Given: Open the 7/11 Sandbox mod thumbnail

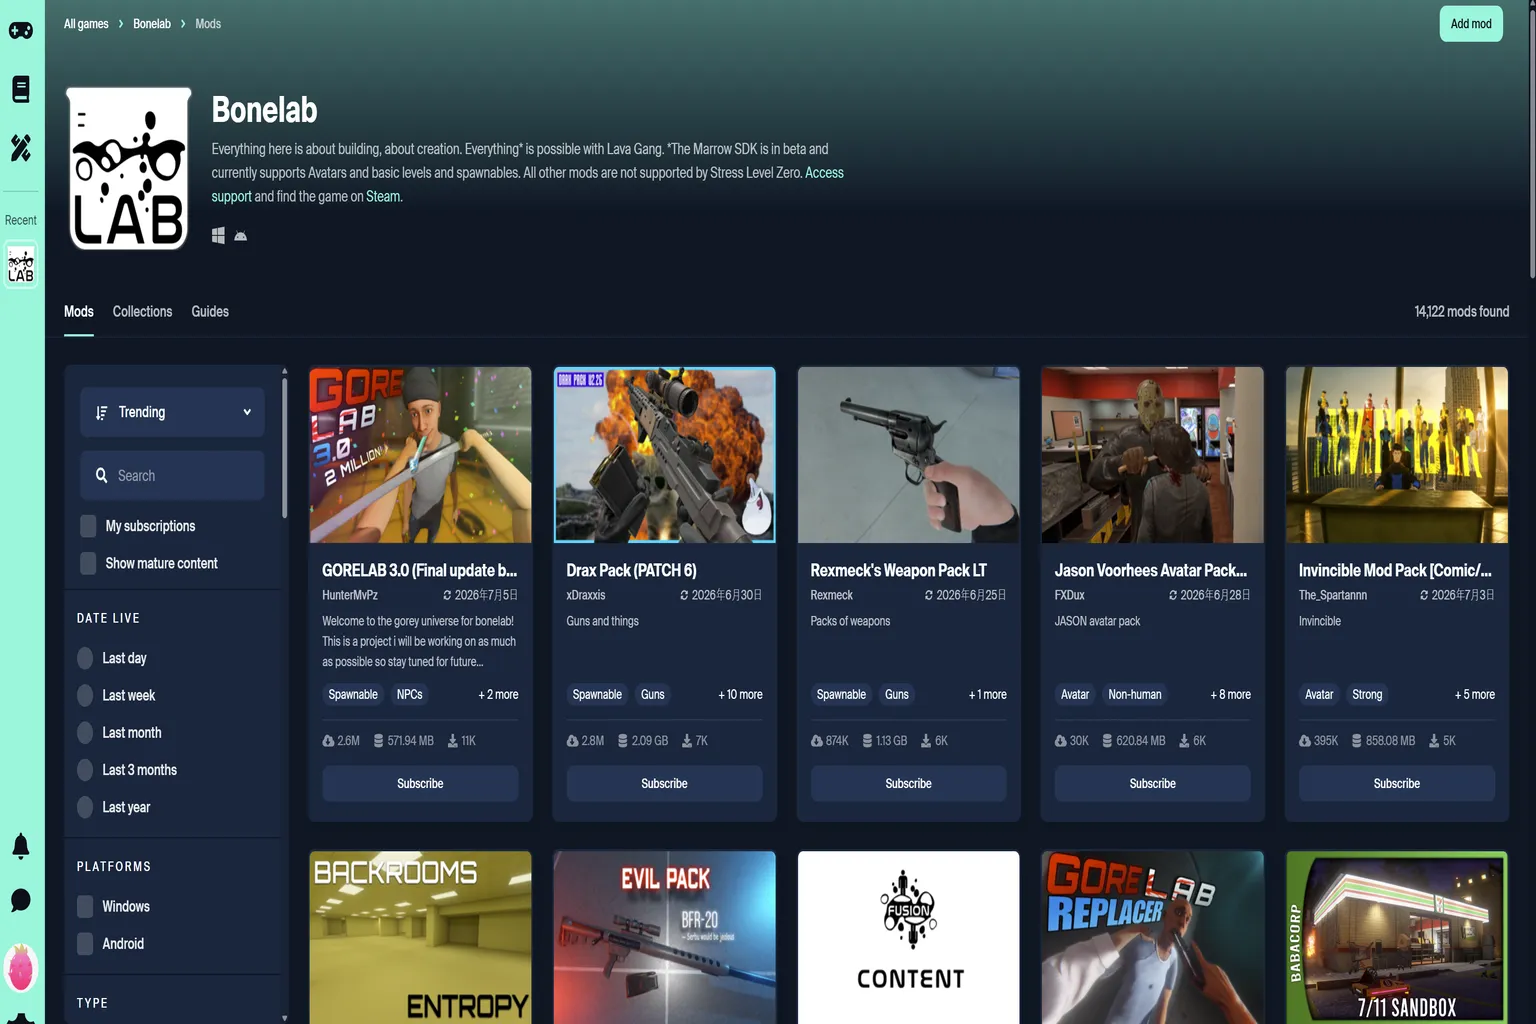Looking at the screenshot, I should coord(1397,938).
